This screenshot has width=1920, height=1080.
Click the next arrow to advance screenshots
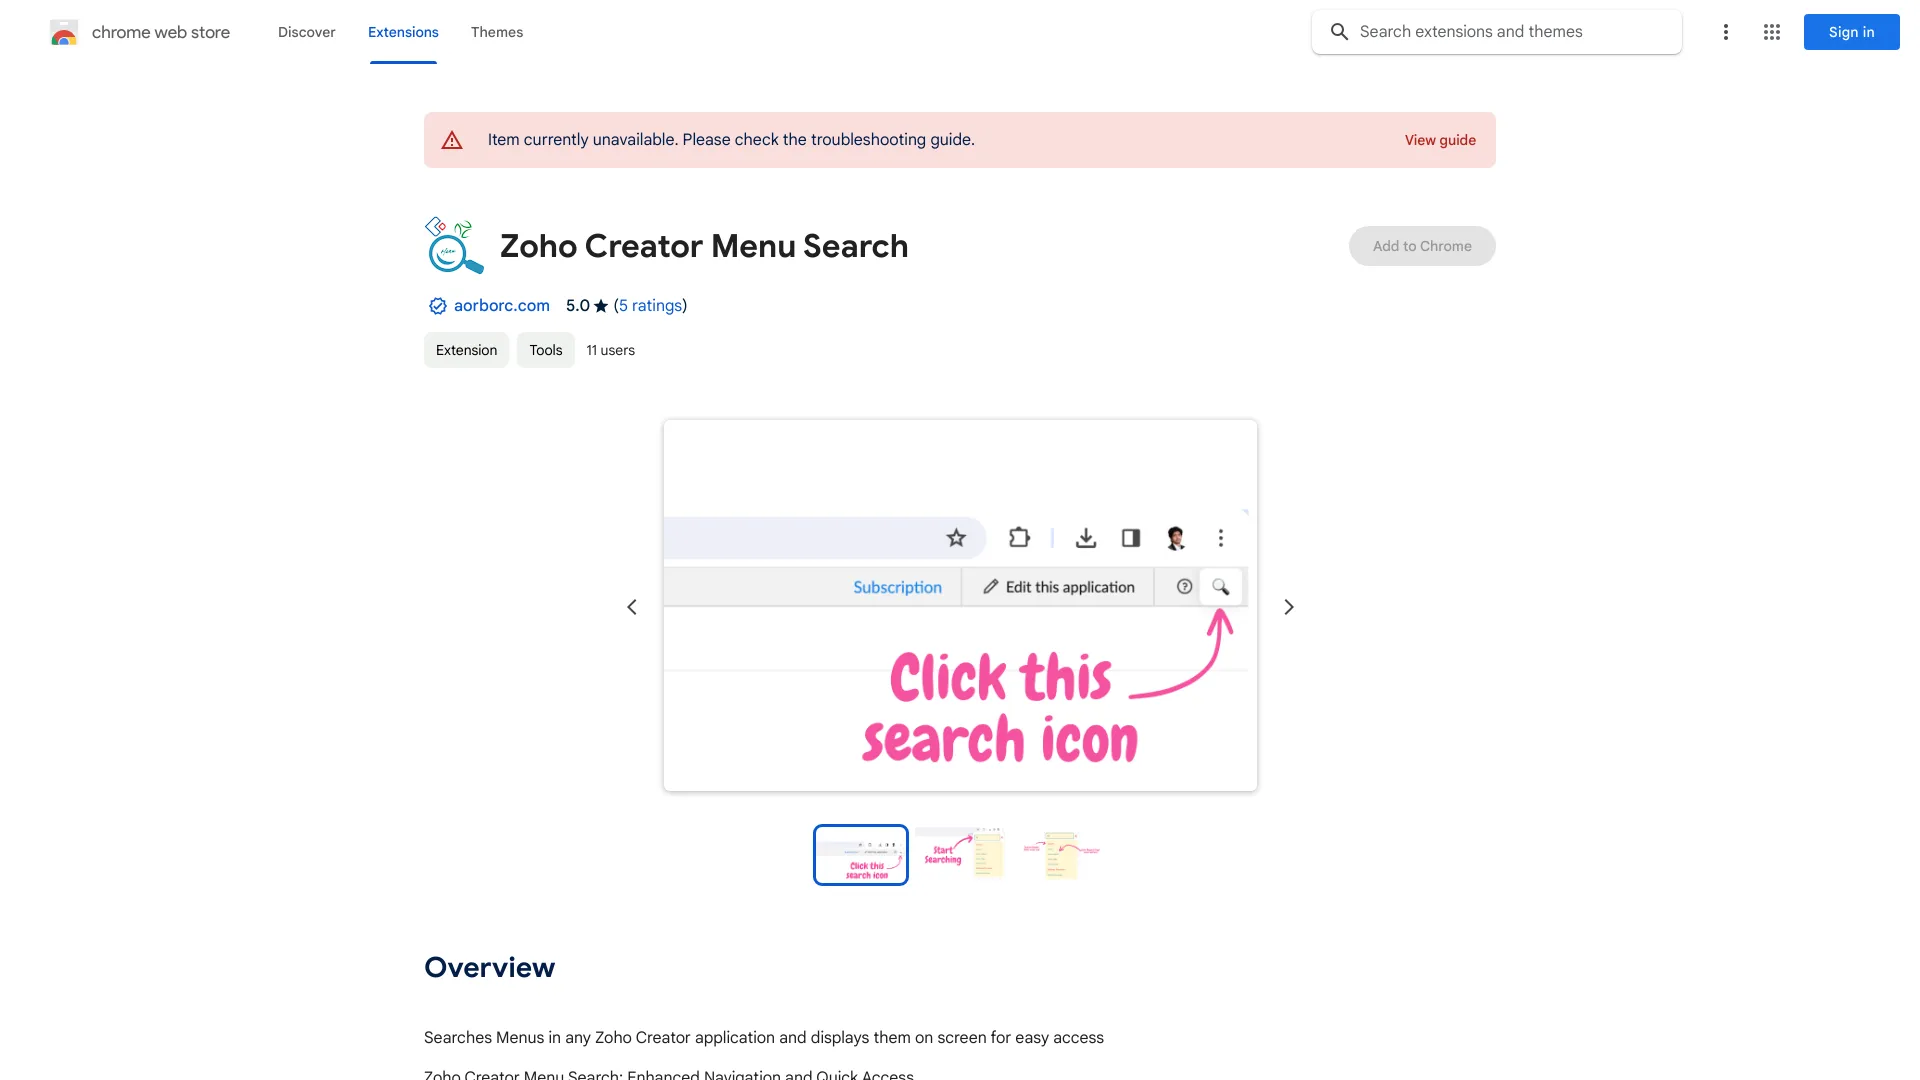point(1288,607)
